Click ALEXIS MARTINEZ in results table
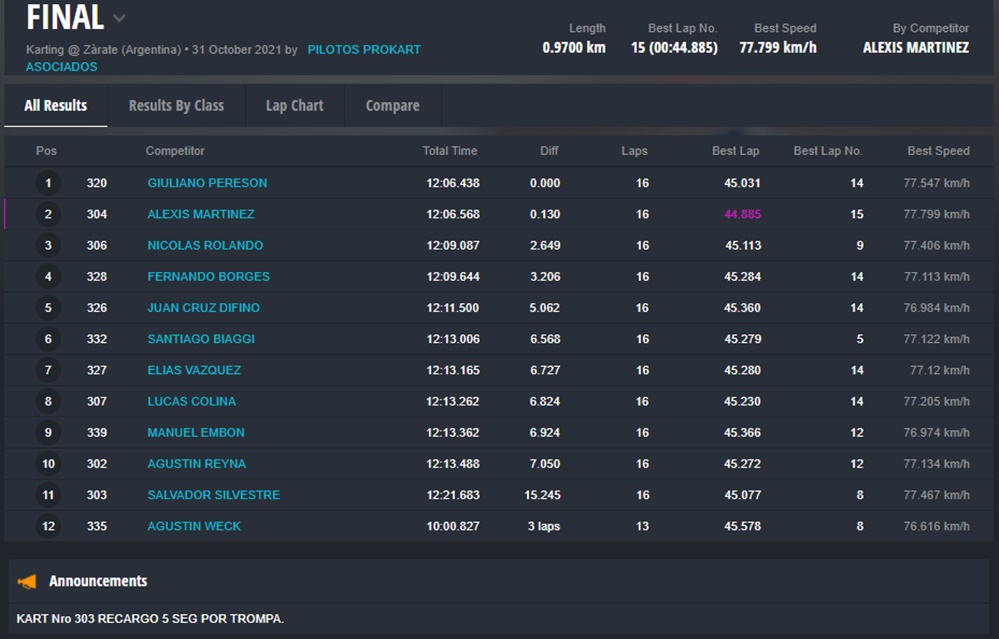 click(x=200, y=214)
